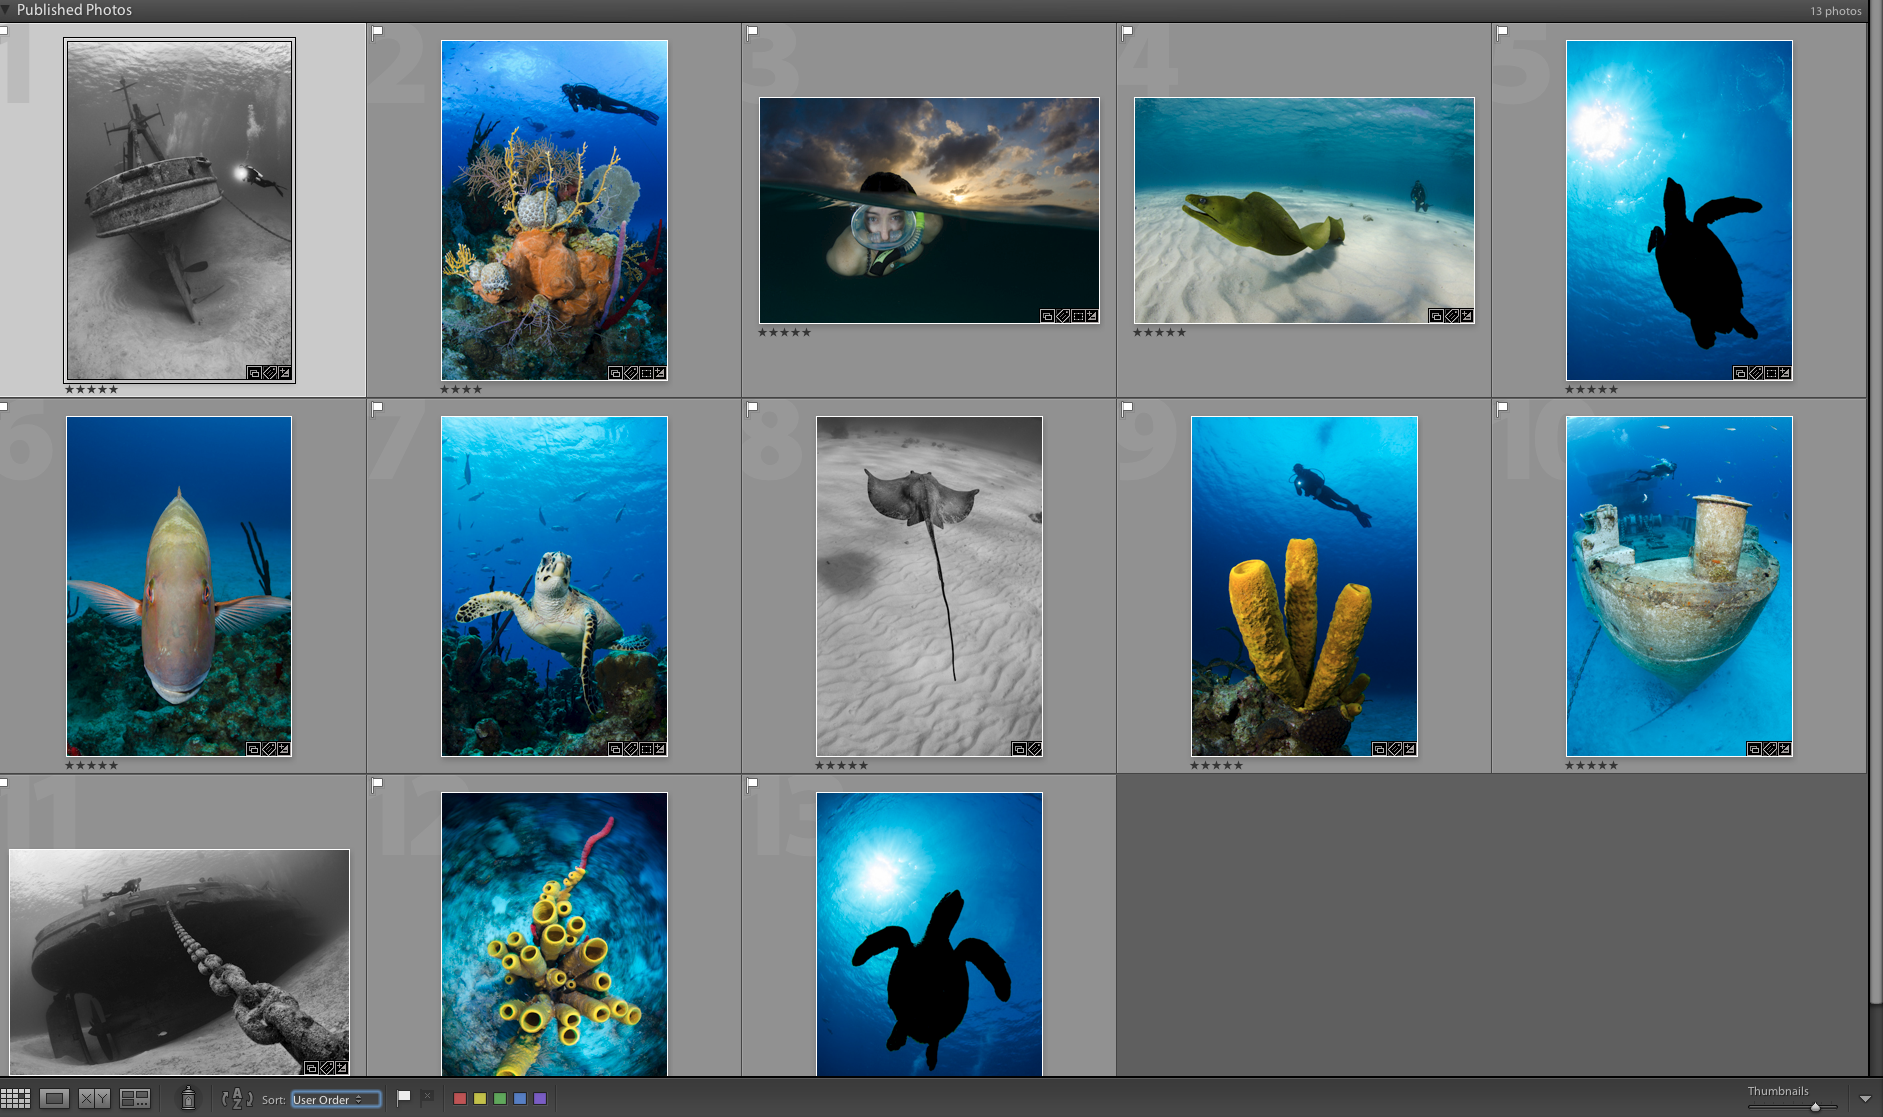Click the keyword tag badge on the wreck photo
Viewport: 1883px width, 1117px height.
(269, 372)
